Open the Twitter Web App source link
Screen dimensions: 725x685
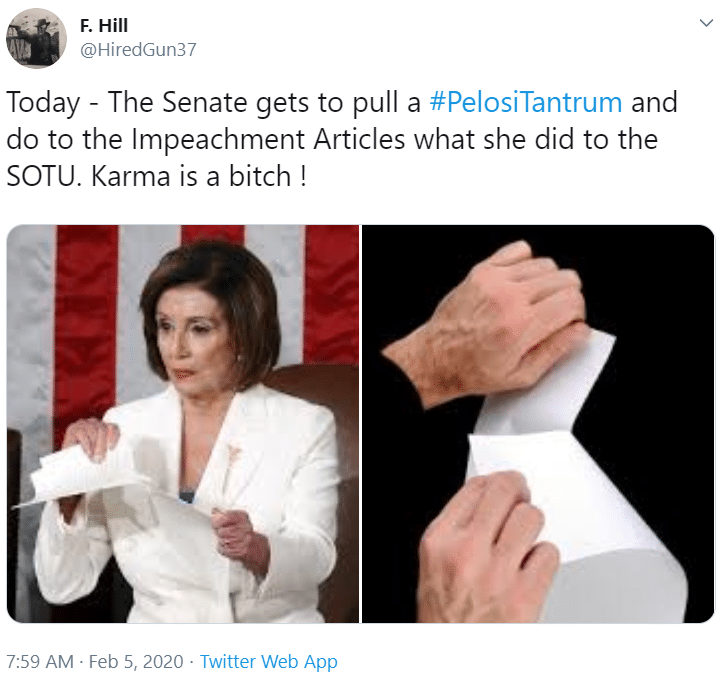click(269, 662)
